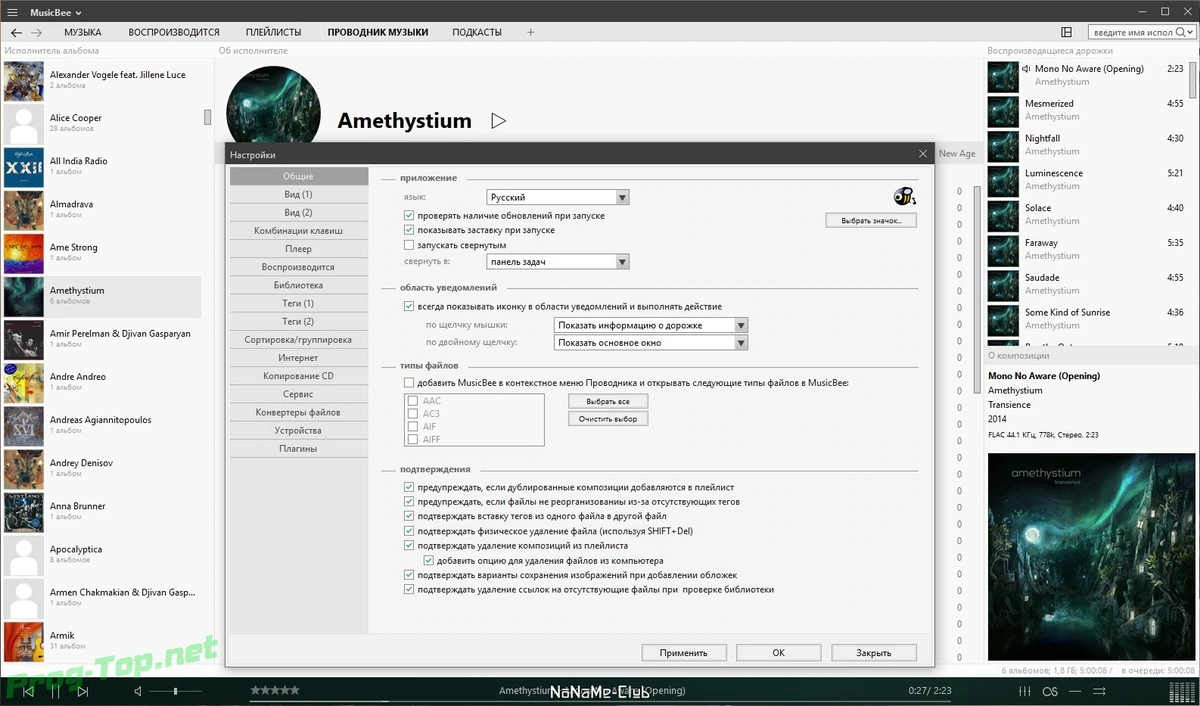
Task: Click the Применить button
Action: click(684, 652)
